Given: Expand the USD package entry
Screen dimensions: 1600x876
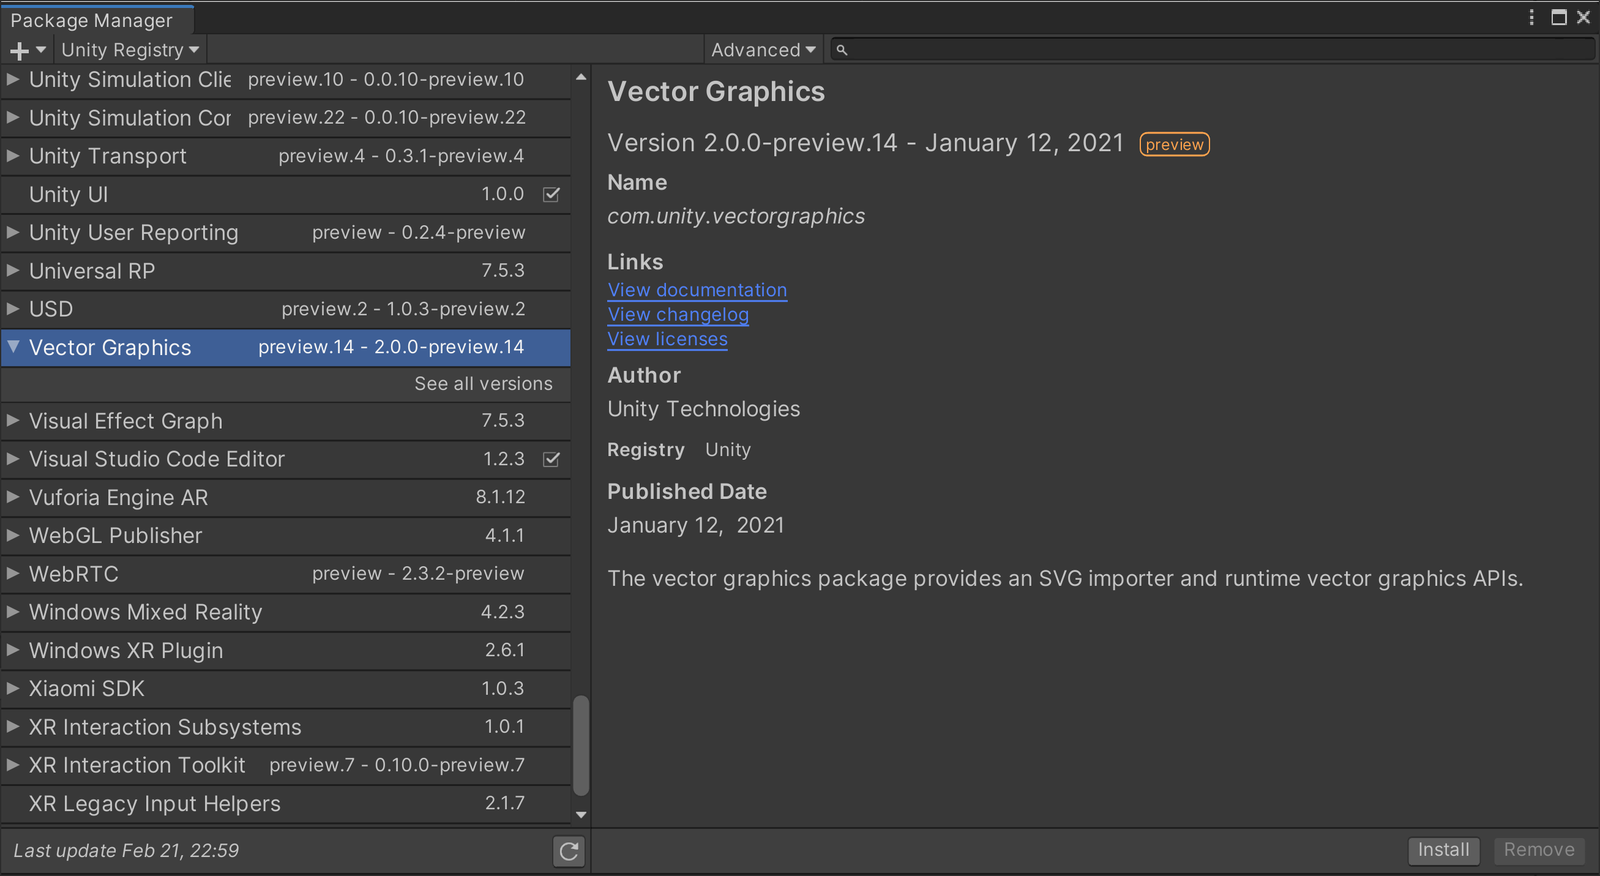Looking at the screenshot, I should (x=13, y=309).
